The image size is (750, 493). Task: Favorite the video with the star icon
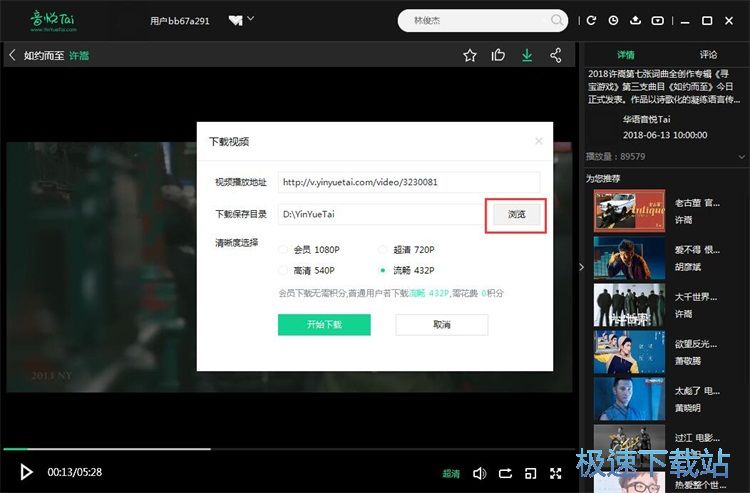pos(470,55)
